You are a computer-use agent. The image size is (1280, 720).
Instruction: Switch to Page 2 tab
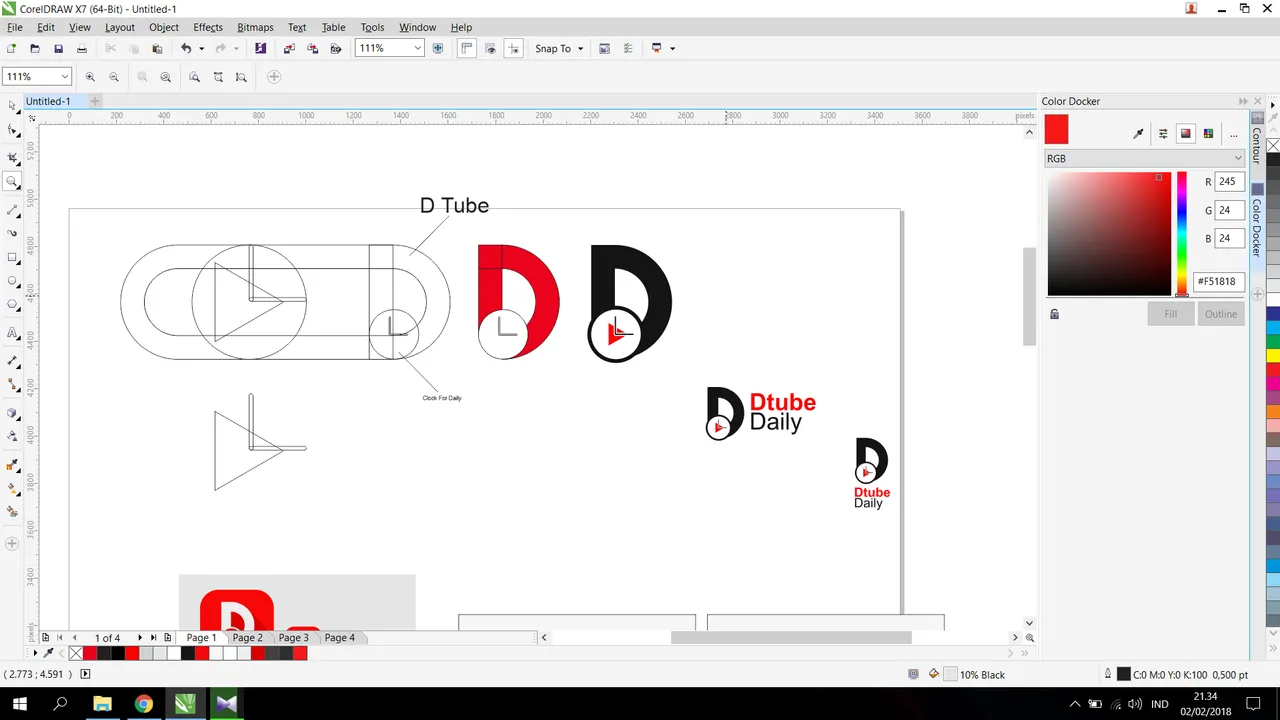[x=247, y=638]
